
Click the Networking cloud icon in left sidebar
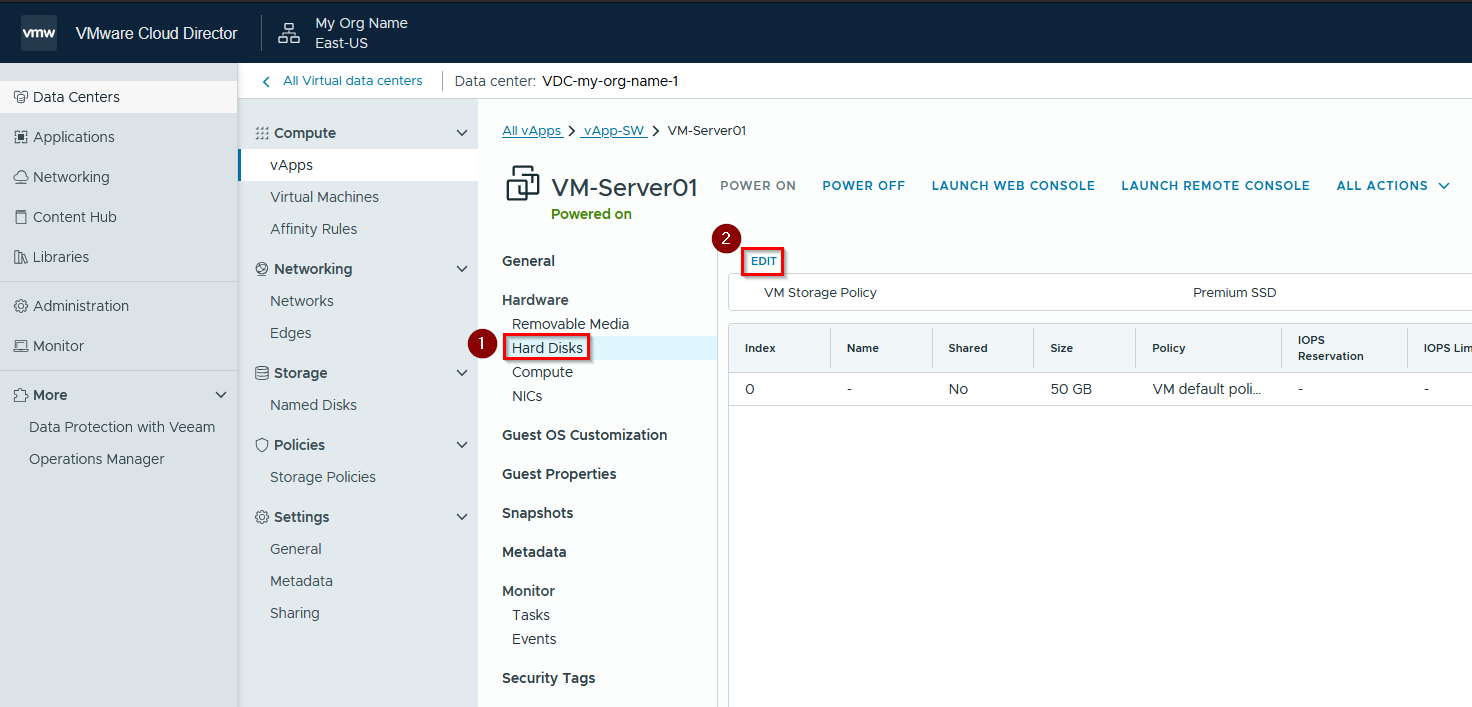[21, 177]
